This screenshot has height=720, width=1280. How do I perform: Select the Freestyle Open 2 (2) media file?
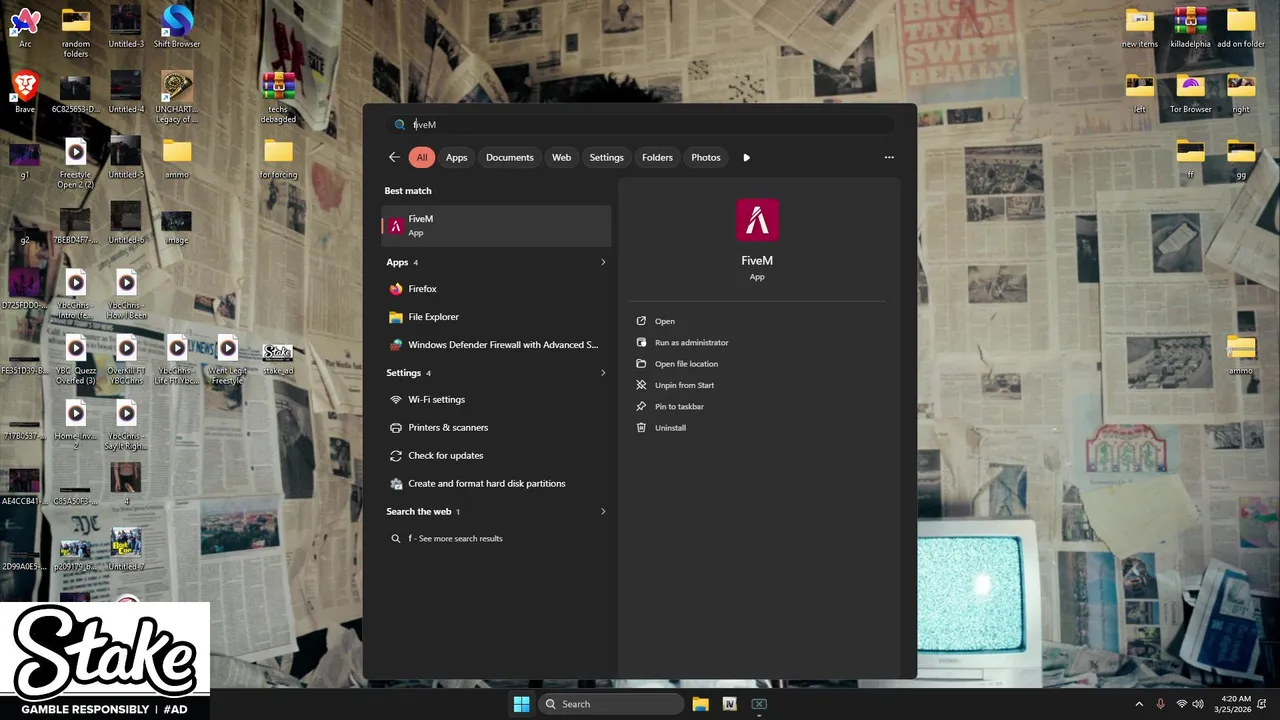(75, 163)
